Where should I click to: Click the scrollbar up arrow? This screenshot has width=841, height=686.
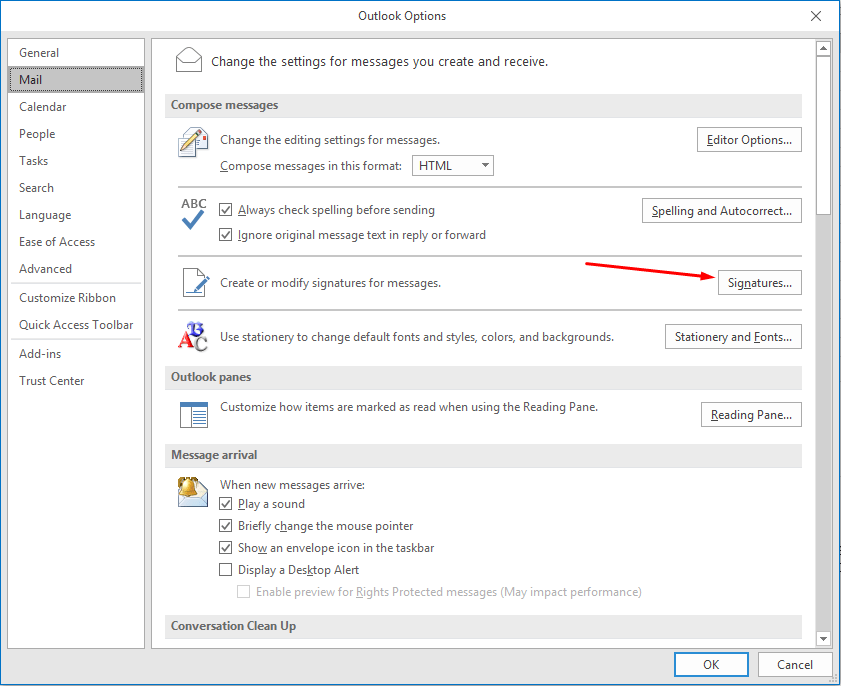tap(823, 48)
